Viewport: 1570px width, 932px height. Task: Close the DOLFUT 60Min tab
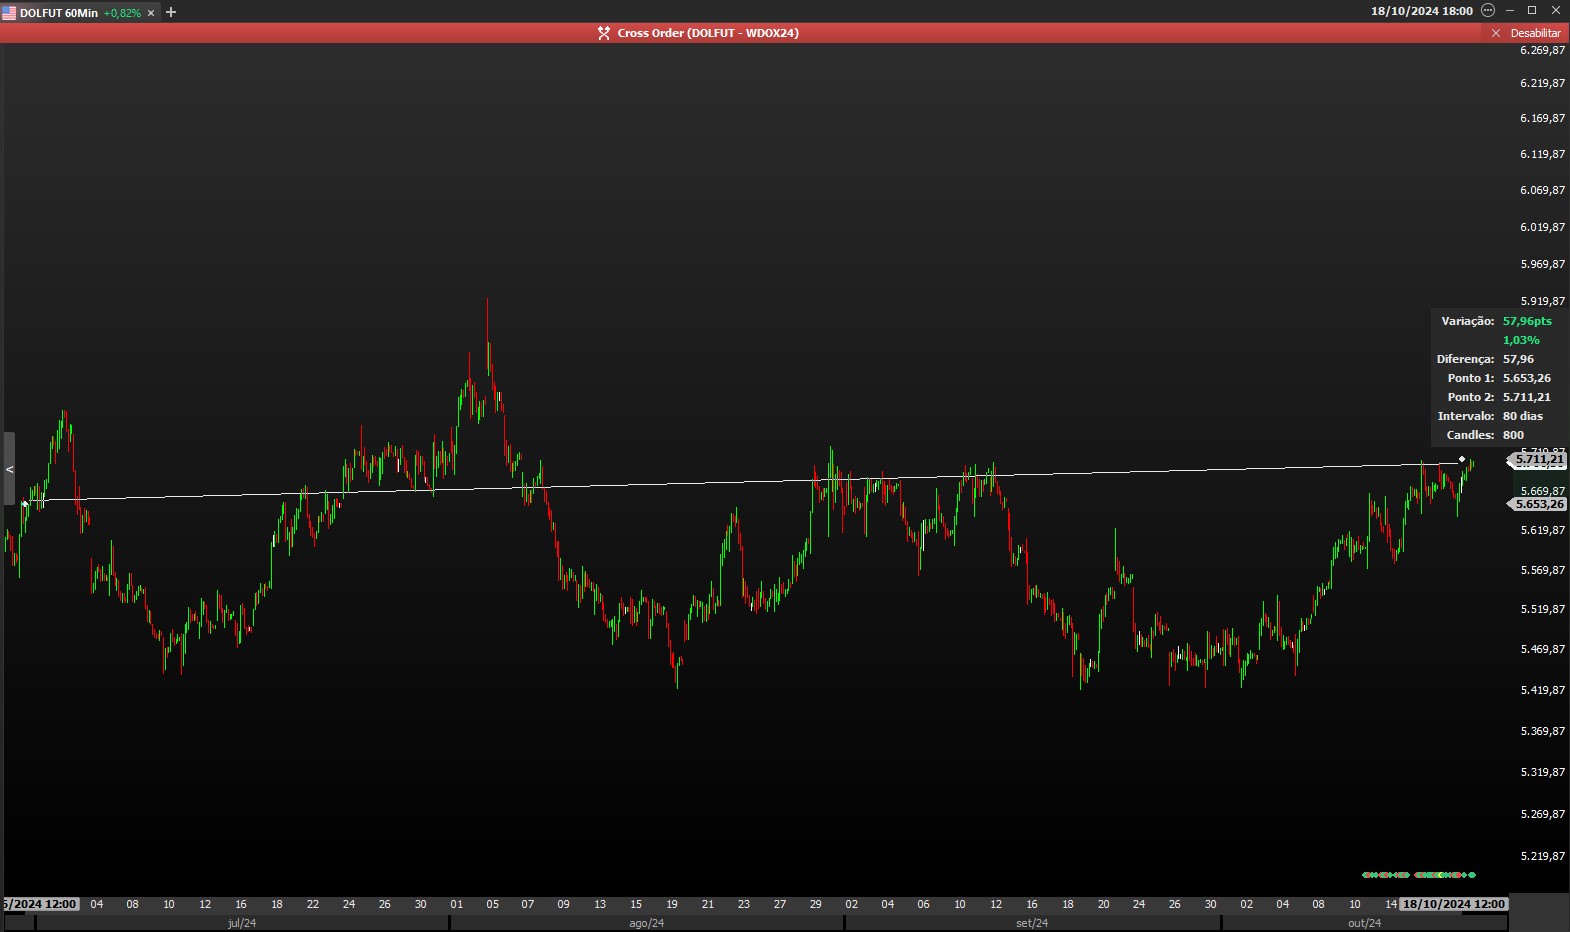pyautogui.click(x=151, y=13)
